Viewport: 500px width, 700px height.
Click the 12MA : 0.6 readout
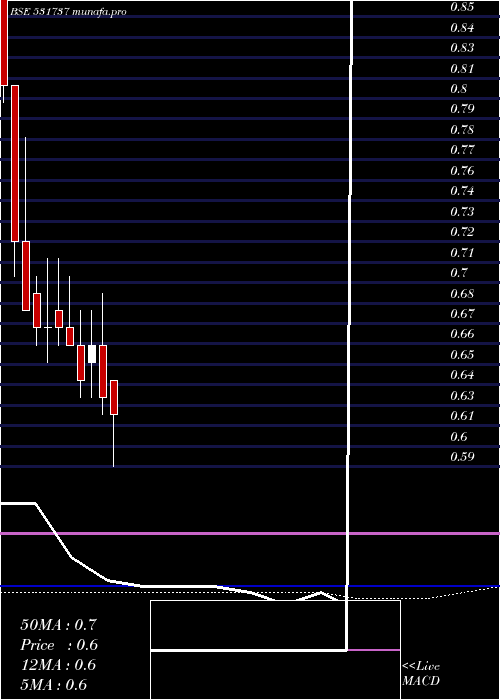pos(58,665)
